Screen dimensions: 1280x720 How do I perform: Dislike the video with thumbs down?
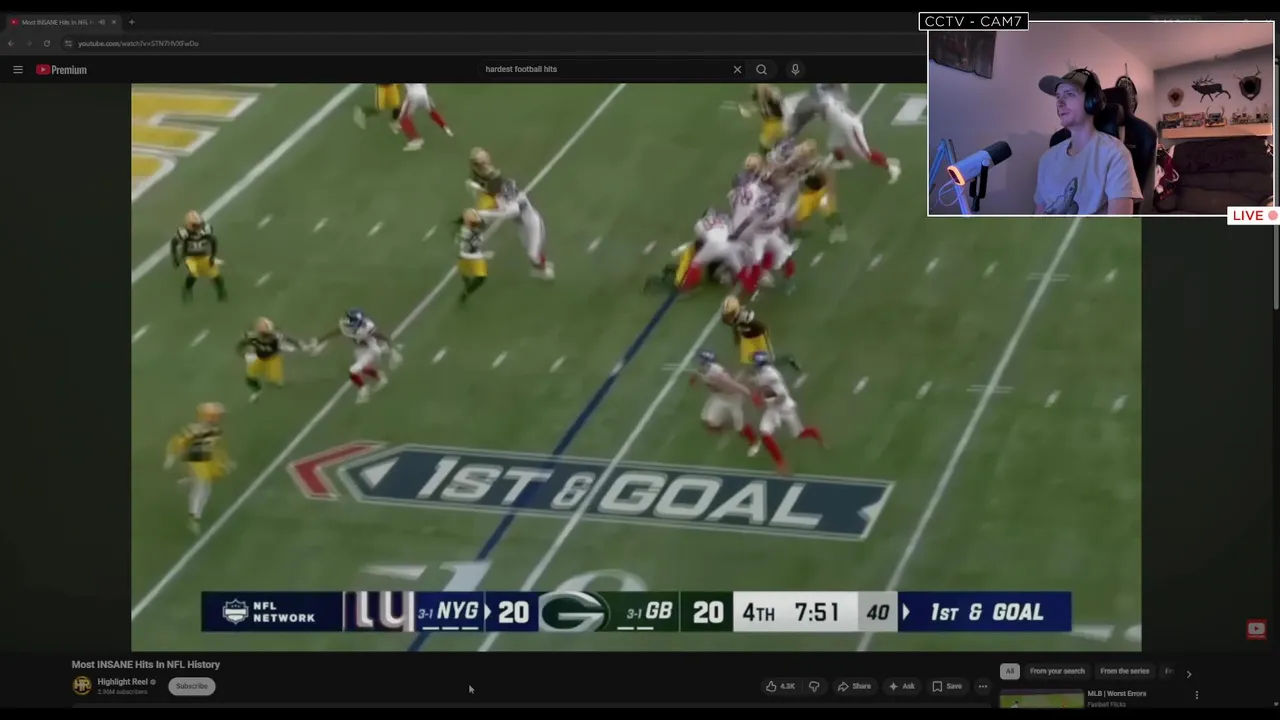(814, 686)
